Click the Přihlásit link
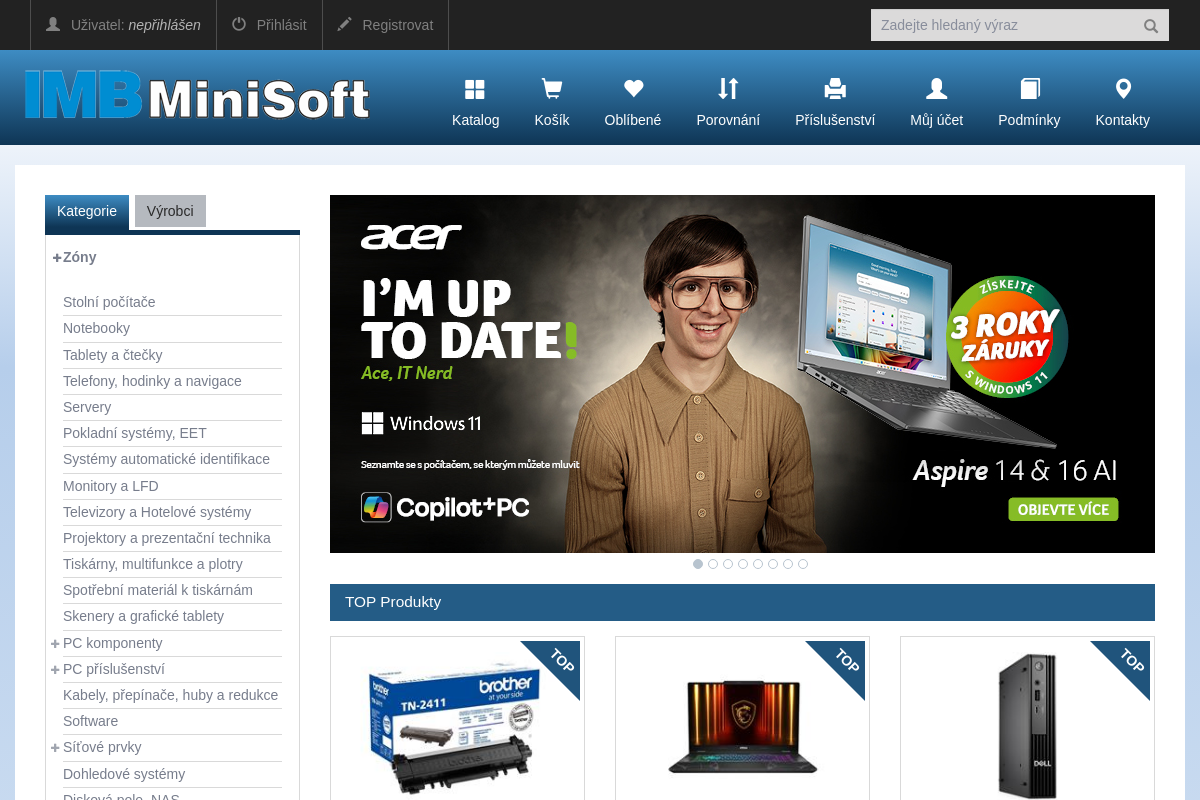Viewport: 1200px width, 800px height. coord(281,25)
